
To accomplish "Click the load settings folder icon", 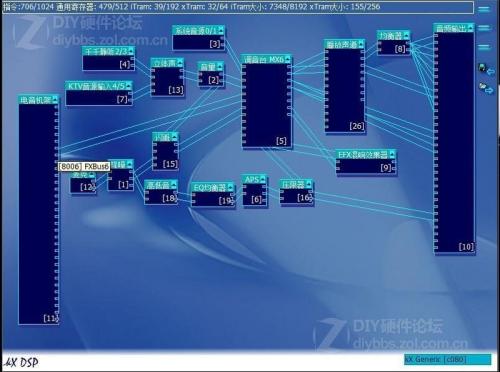I will point(486,88).
